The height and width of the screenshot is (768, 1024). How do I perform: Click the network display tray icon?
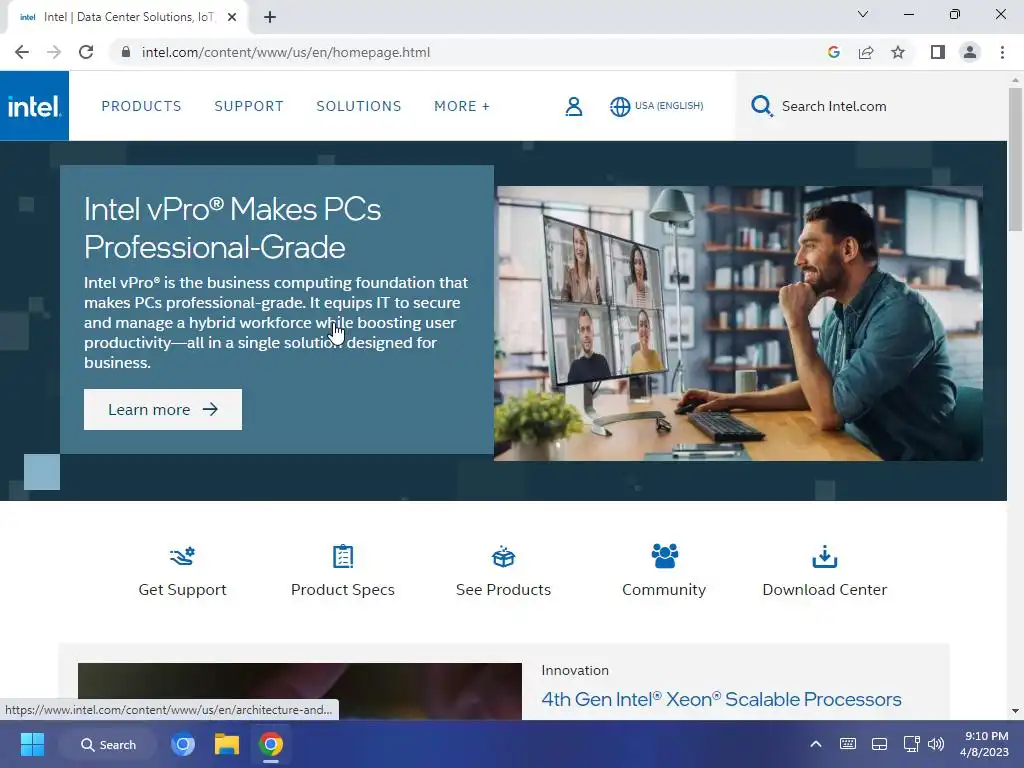pyautogui.click(x=911, y=744)
